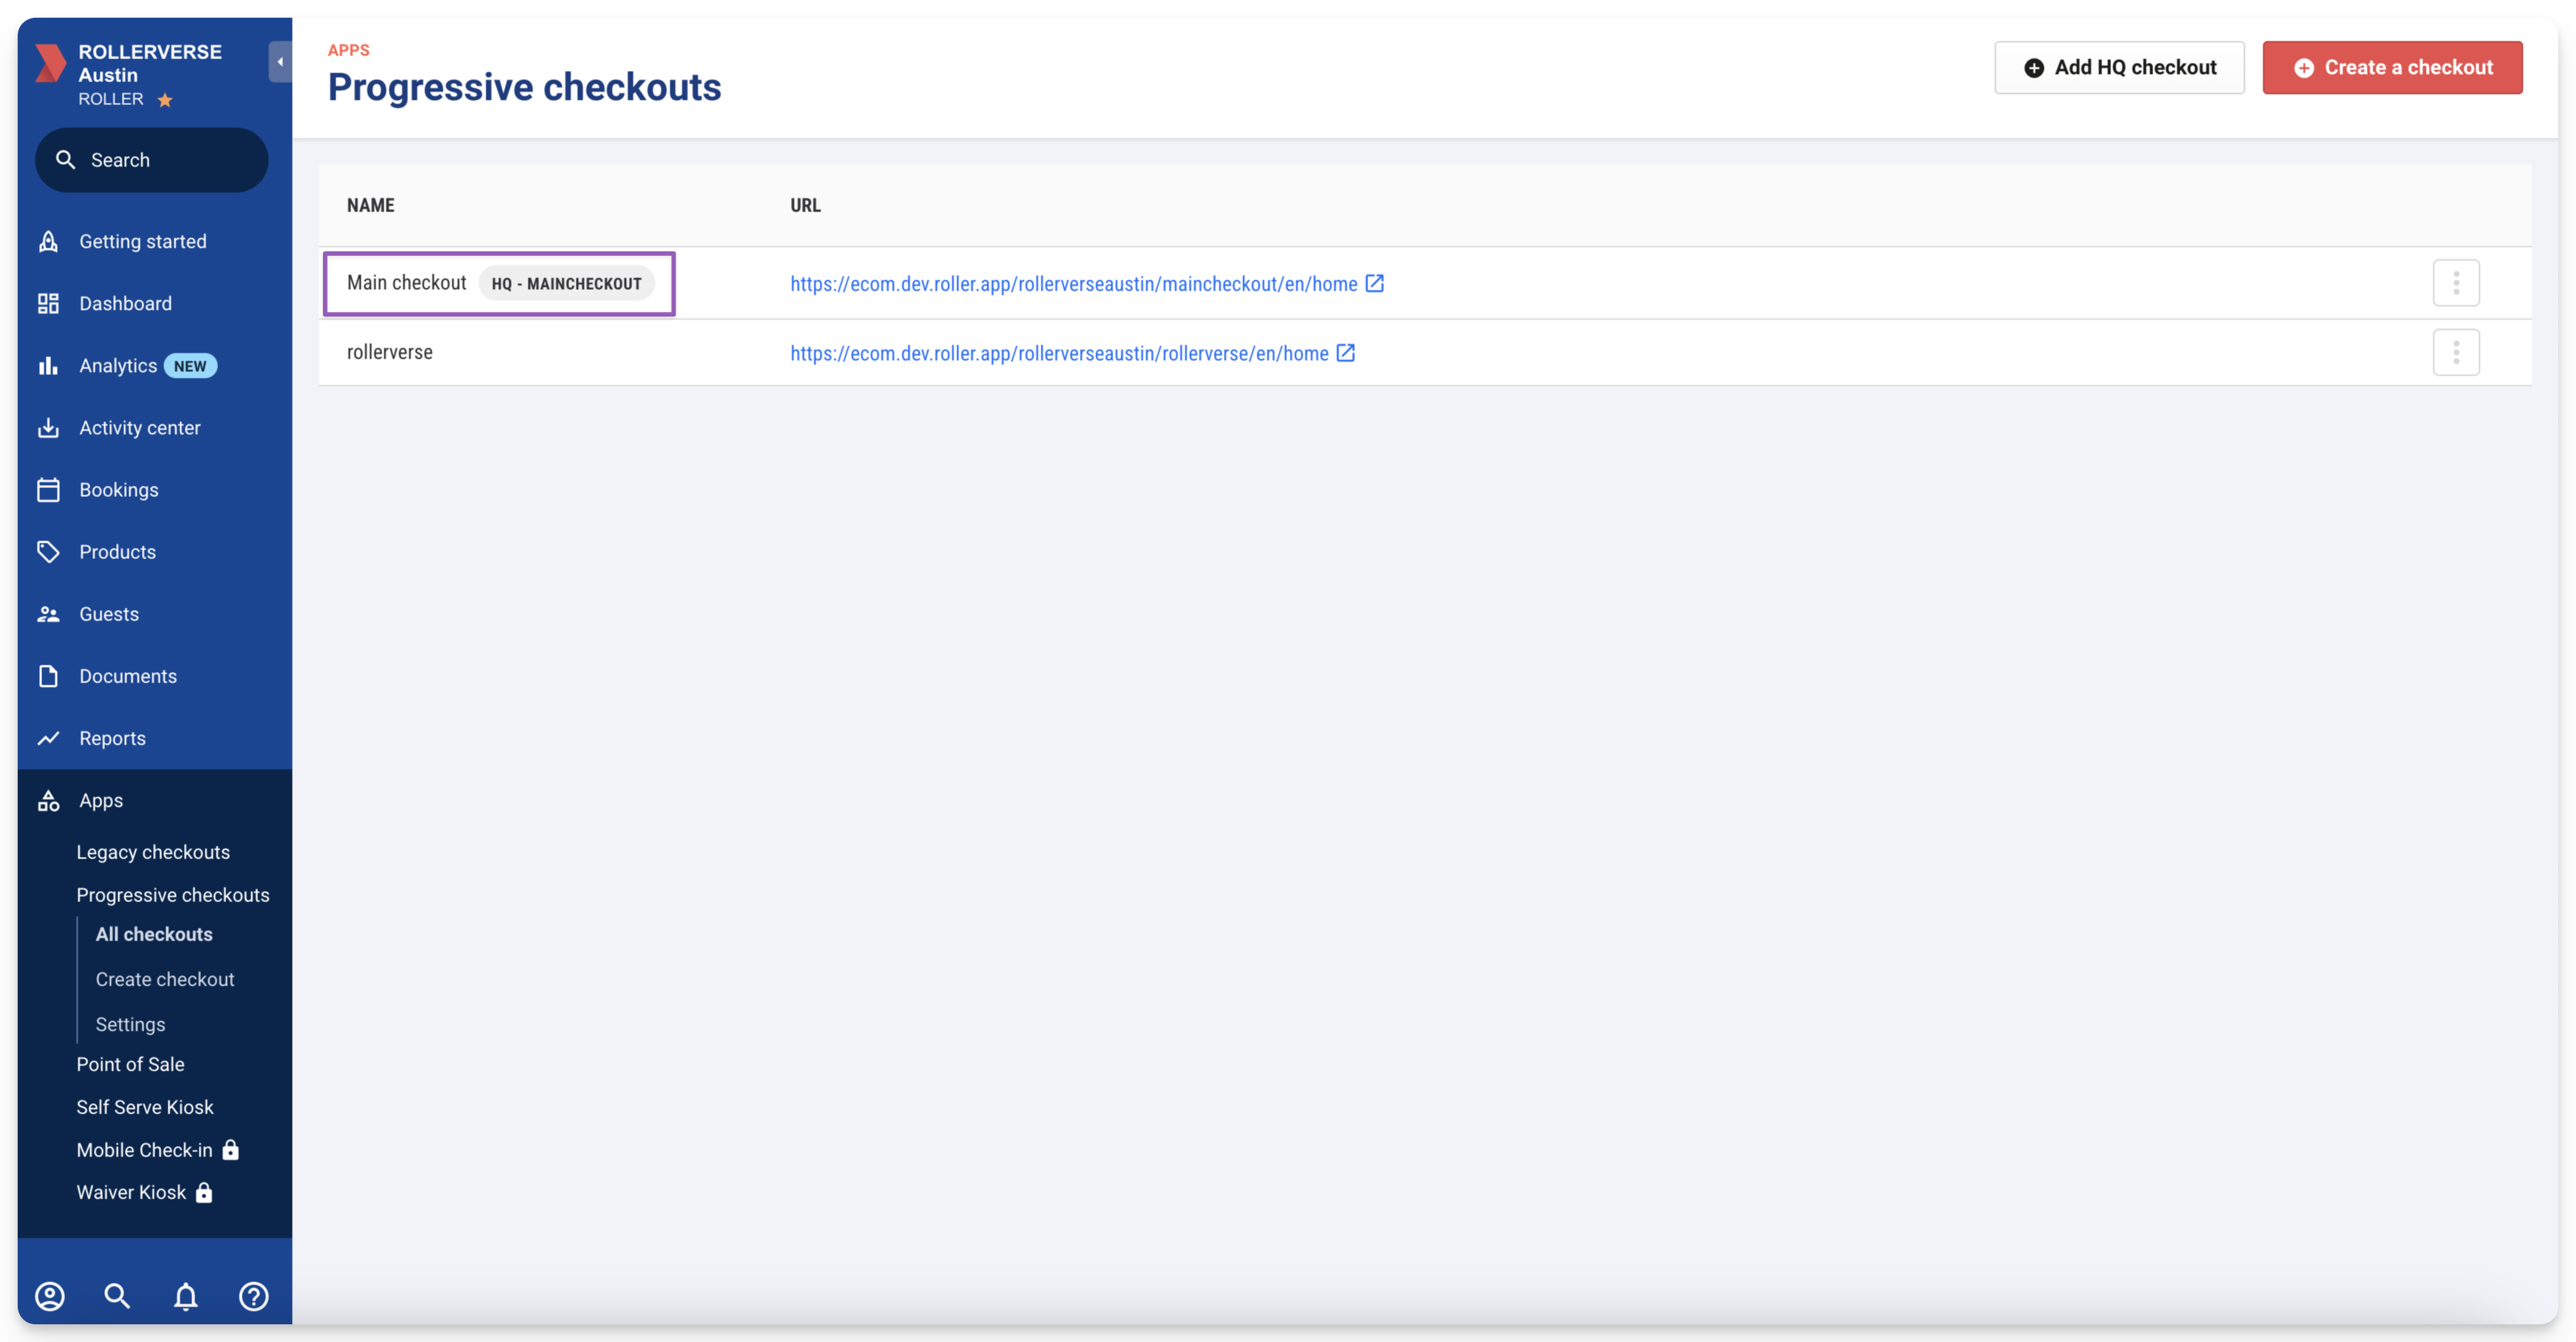
Task: Open Getting started page
Action: click(143, 242)
